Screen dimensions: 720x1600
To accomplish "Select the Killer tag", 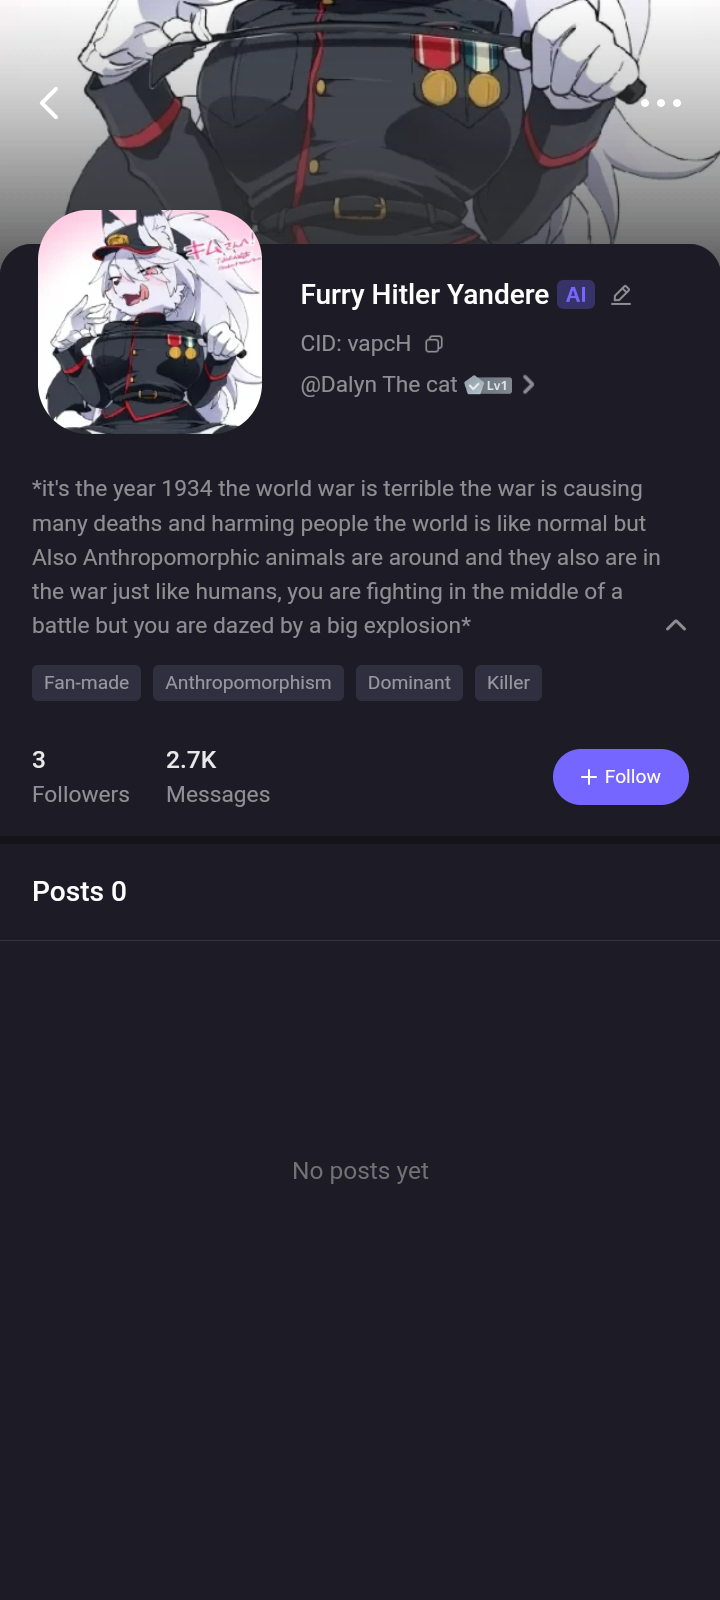I will (508, 683).
